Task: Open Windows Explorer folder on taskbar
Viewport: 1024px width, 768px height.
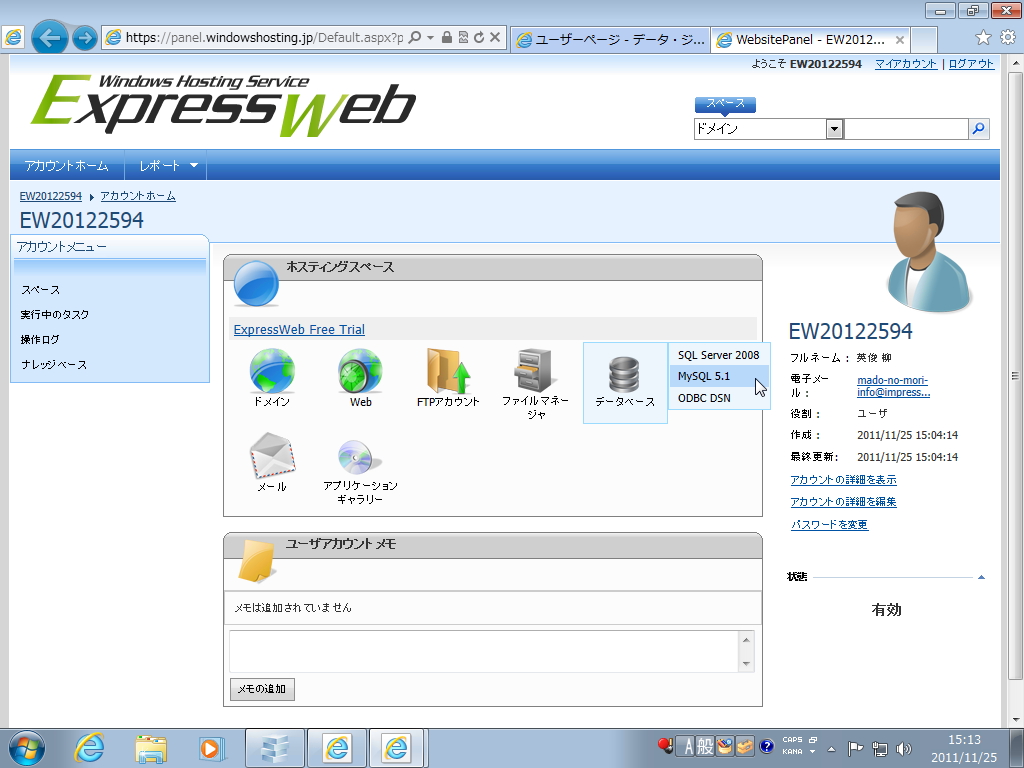Action: tap(151, 748)
